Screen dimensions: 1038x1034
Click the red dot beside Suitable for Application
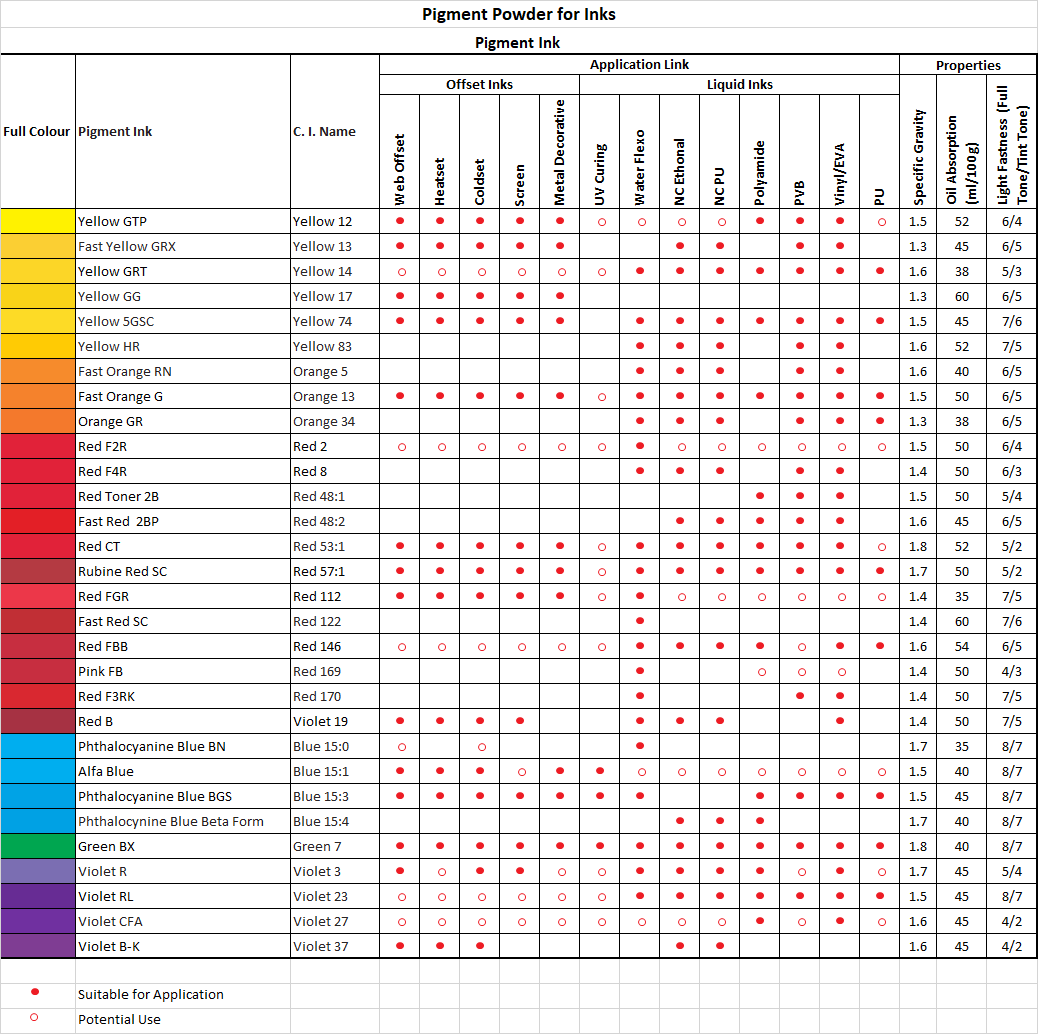coord(35,992)
